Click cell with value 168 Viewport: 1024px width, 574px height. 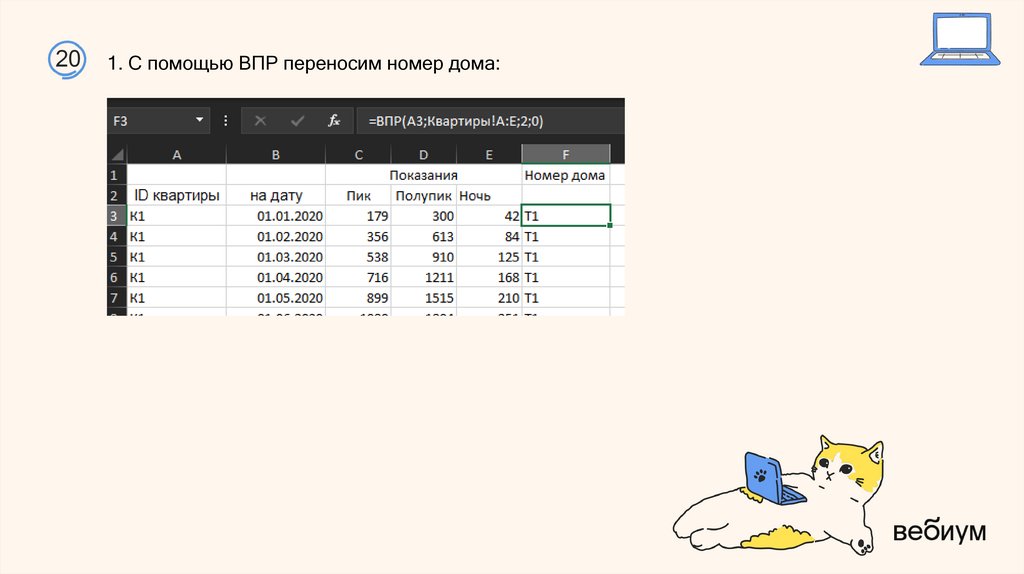[489, 277]
